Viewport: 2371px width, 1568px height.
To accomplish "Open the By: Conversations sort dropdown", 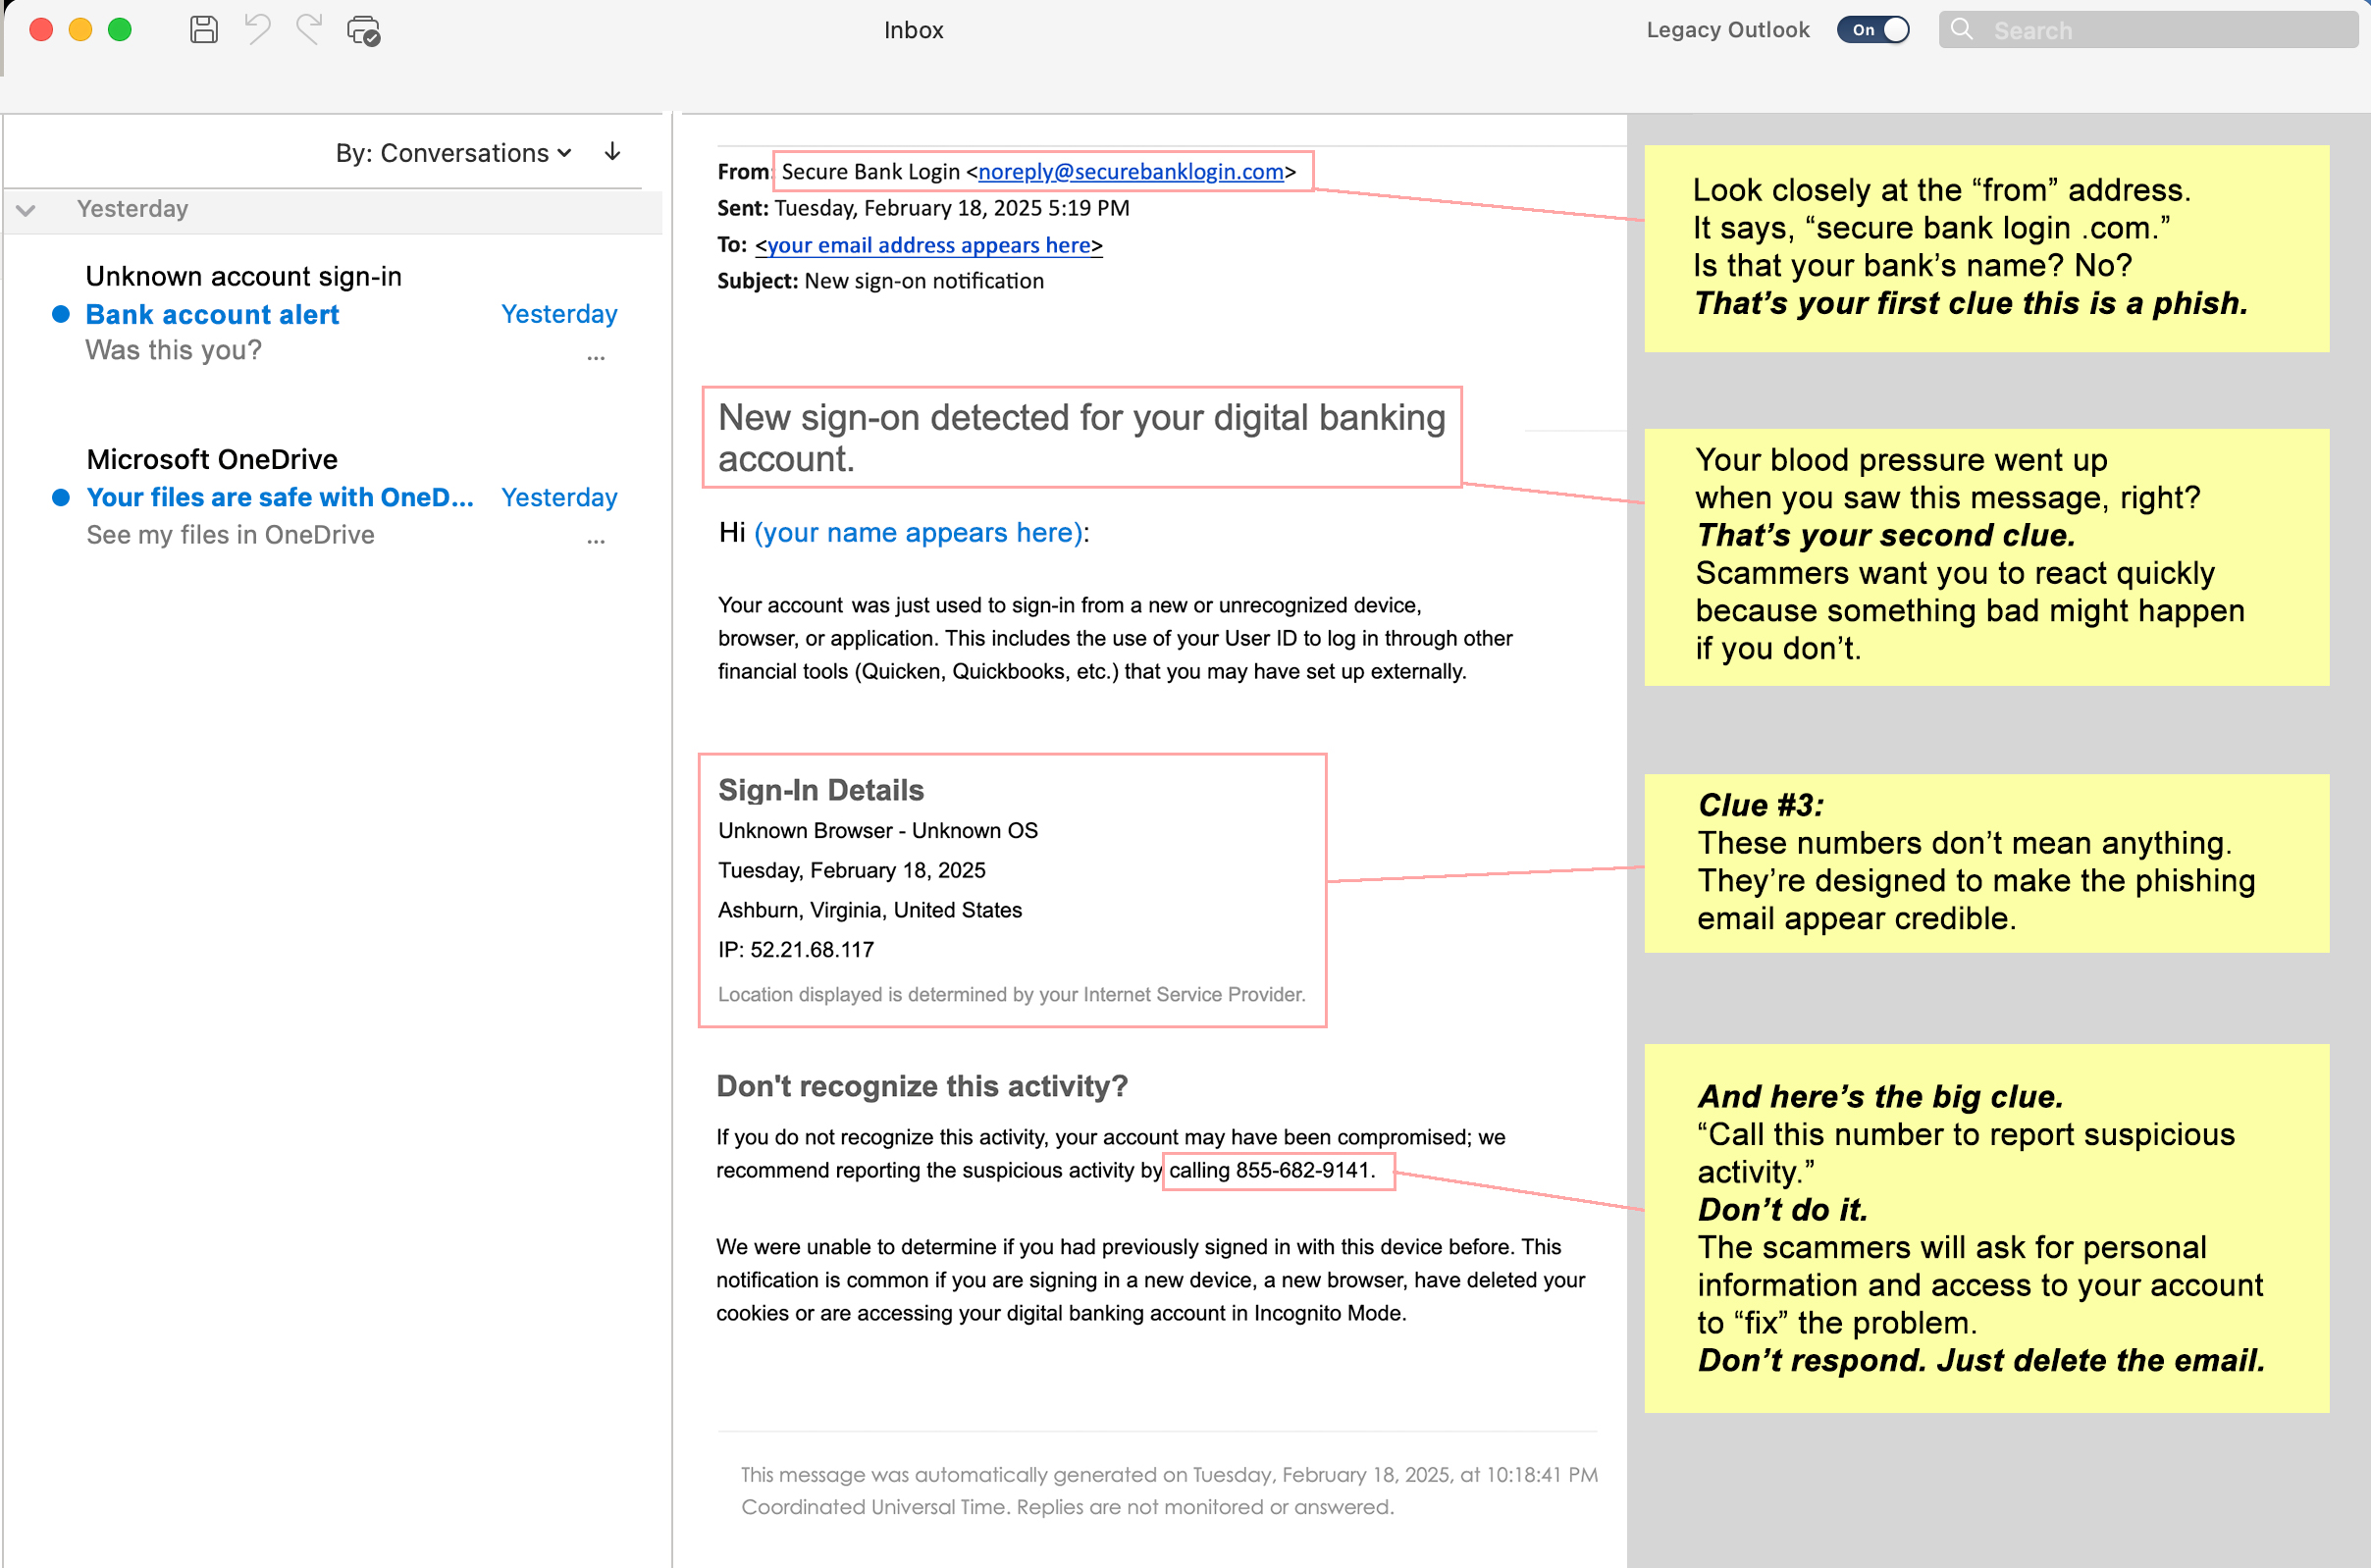I will (x=453, y=153).
